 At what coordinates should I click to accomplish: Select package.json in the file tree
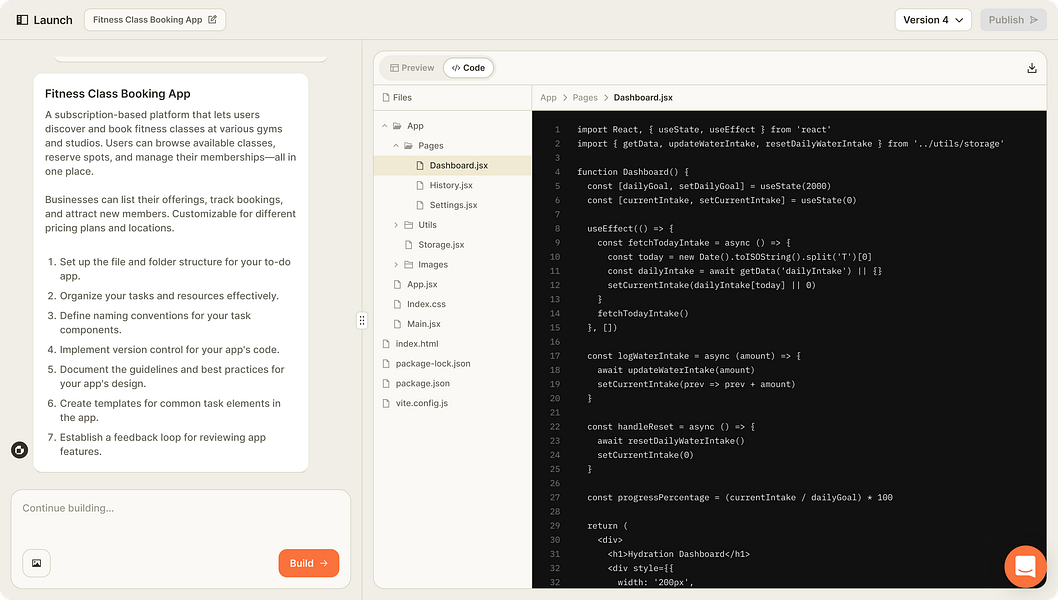[x=422, y=383]
